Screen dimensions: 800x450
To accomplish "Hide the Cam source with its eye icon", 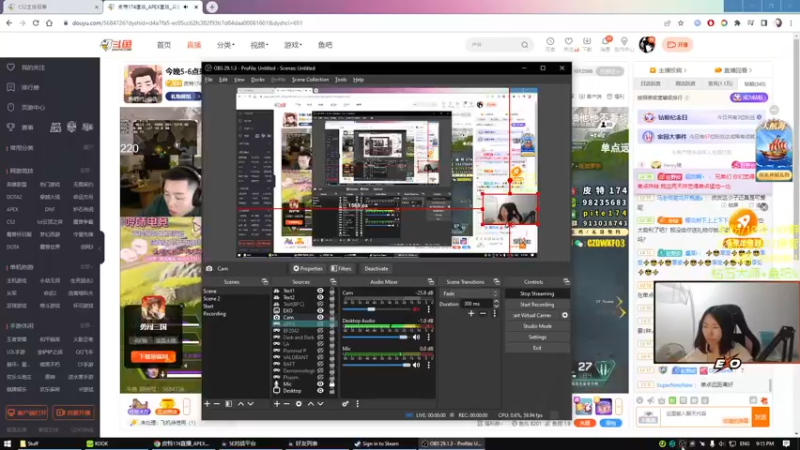I will (x=320, y=317).
